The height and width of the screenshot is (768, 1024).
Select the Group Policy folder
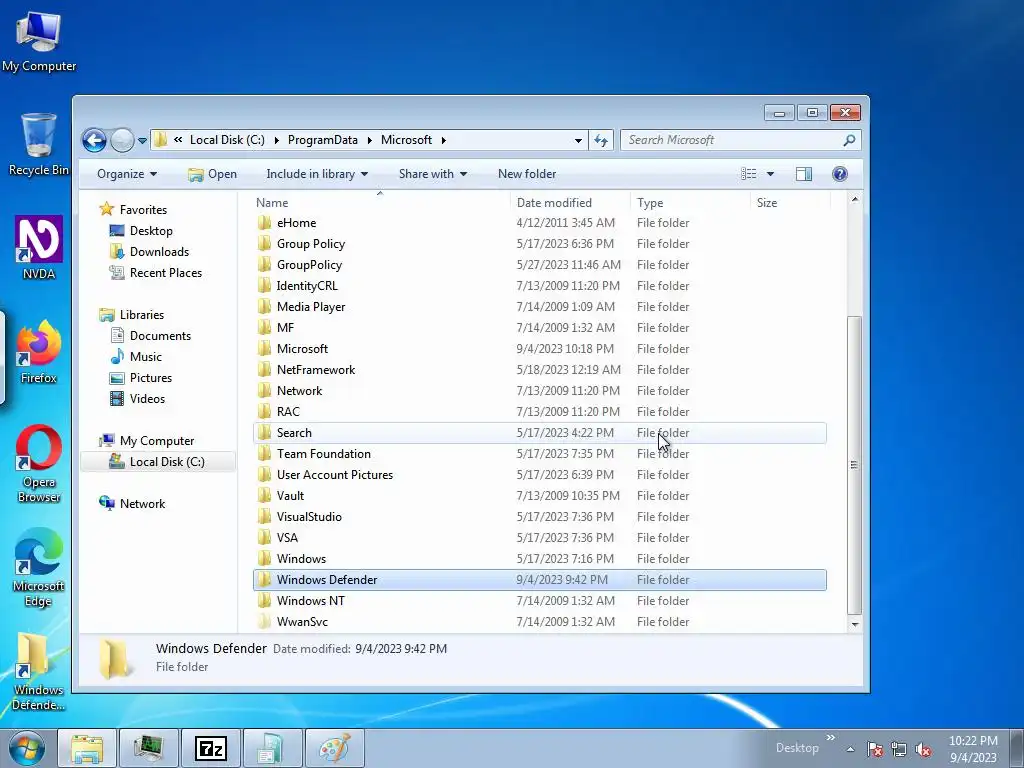click(x=539, y=244)
